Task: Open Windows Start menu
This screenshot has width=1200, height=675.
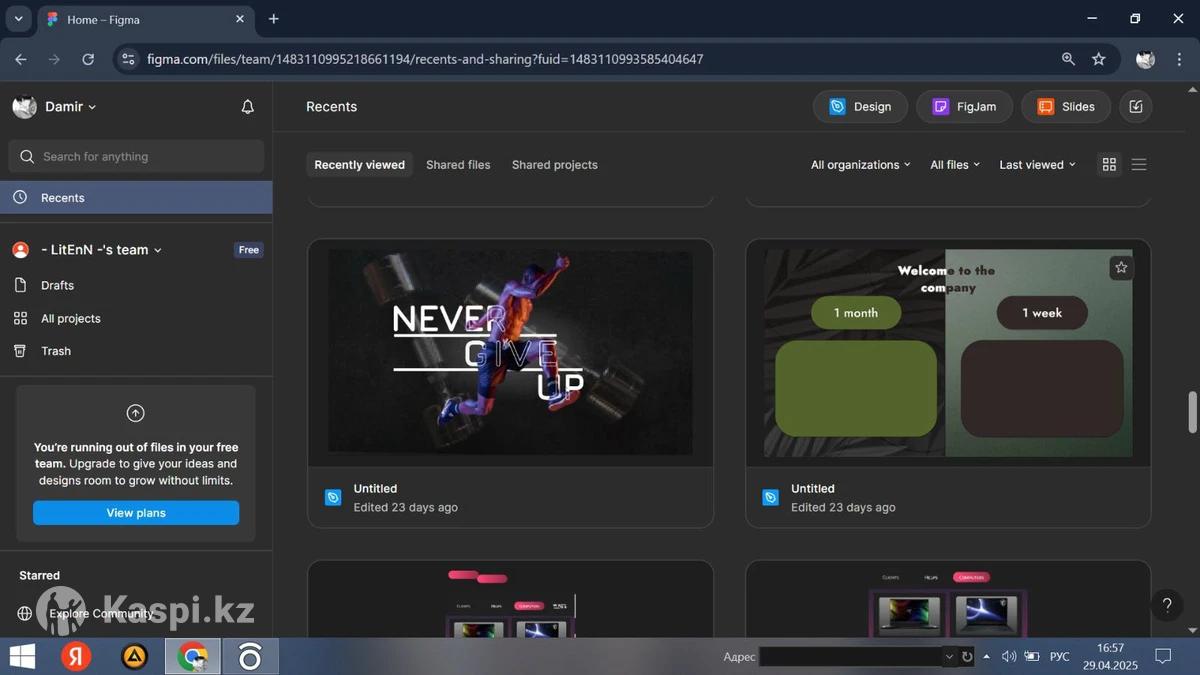Action: pos(22,656)
